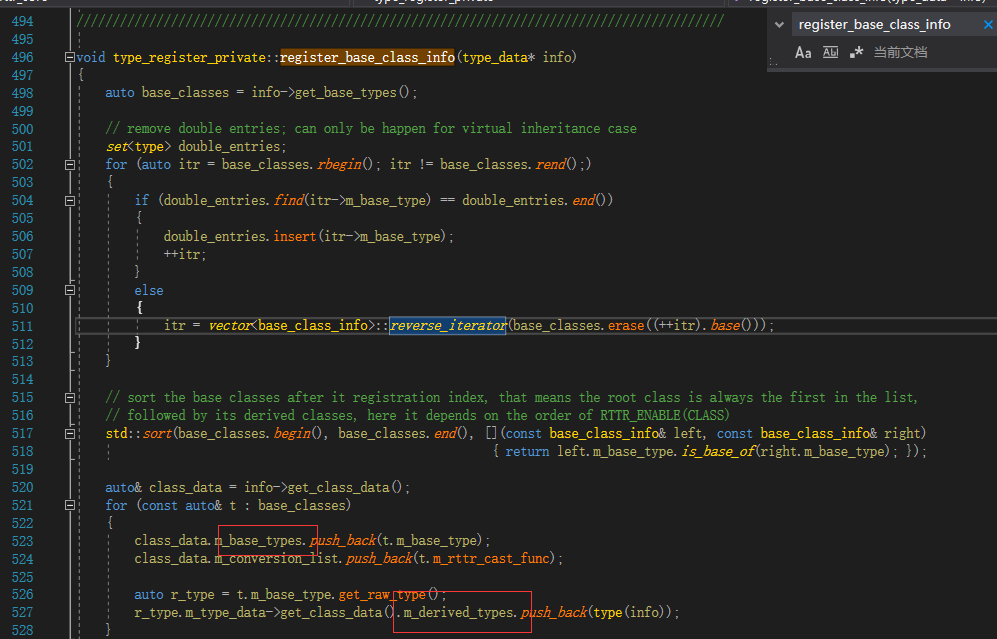Viewport: 997px width, 639px height.
Task: Select the highlighted reverse_iterator token
Action: pyautogui.click(x=447, y=325)
